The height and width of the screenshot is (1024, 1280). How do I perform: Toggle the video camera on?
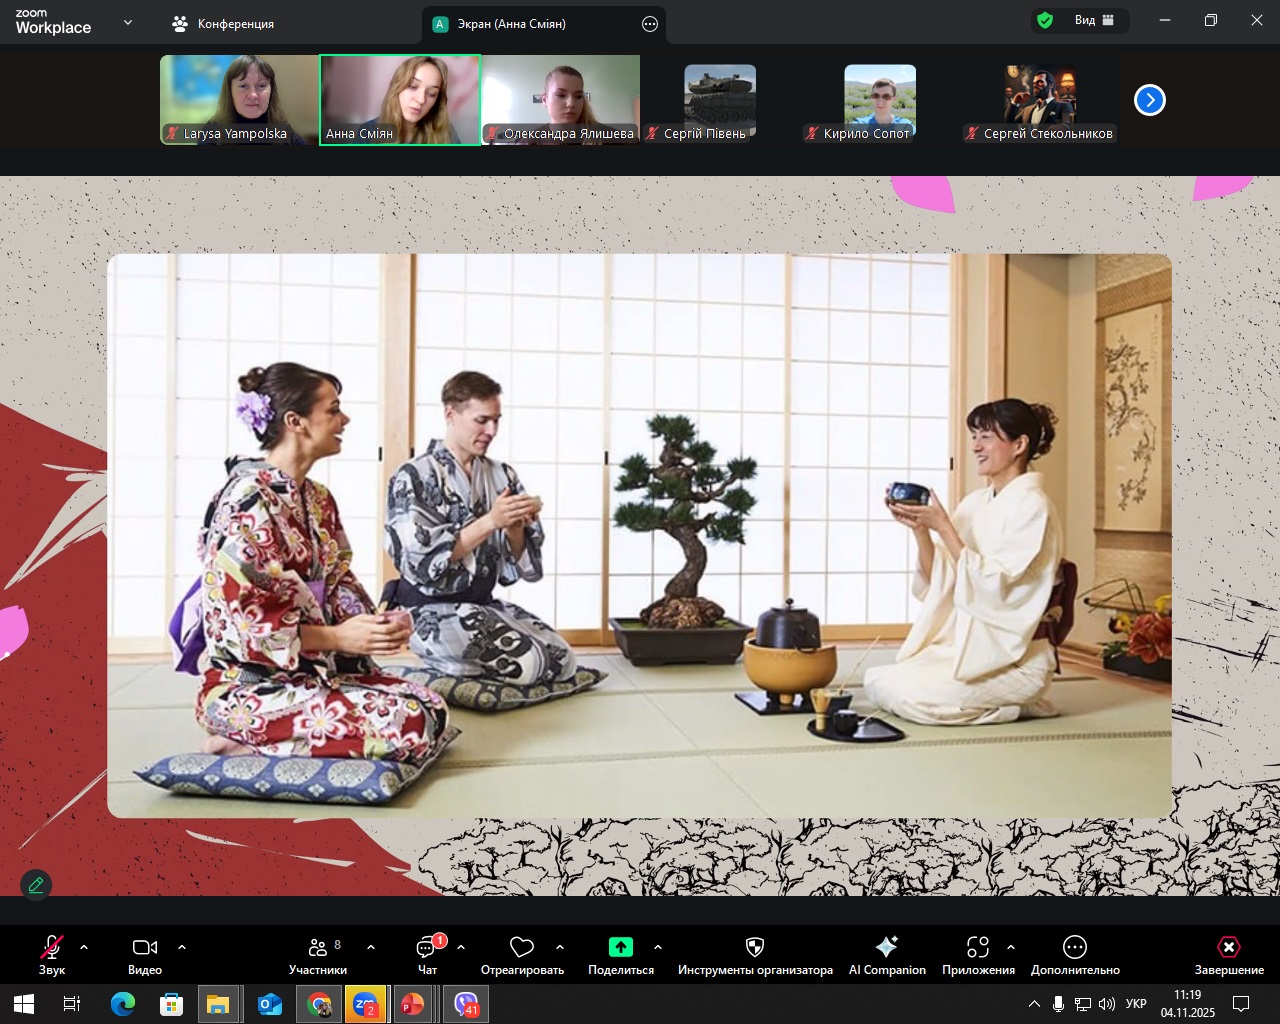(x=145, y=955)
